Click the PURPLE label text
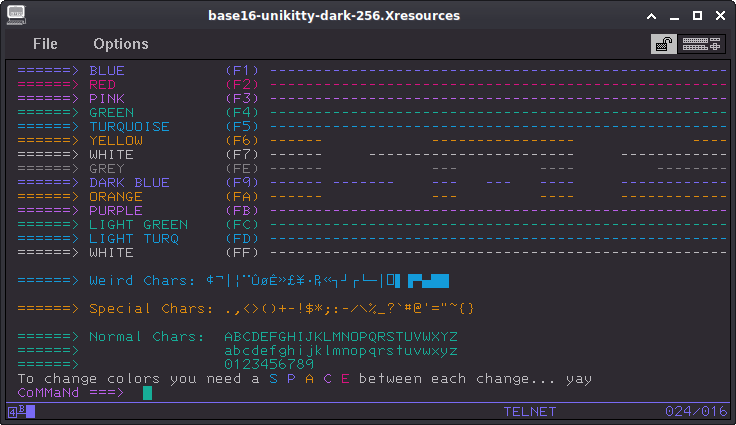The image size is (736, 425). tap(116, 210)
